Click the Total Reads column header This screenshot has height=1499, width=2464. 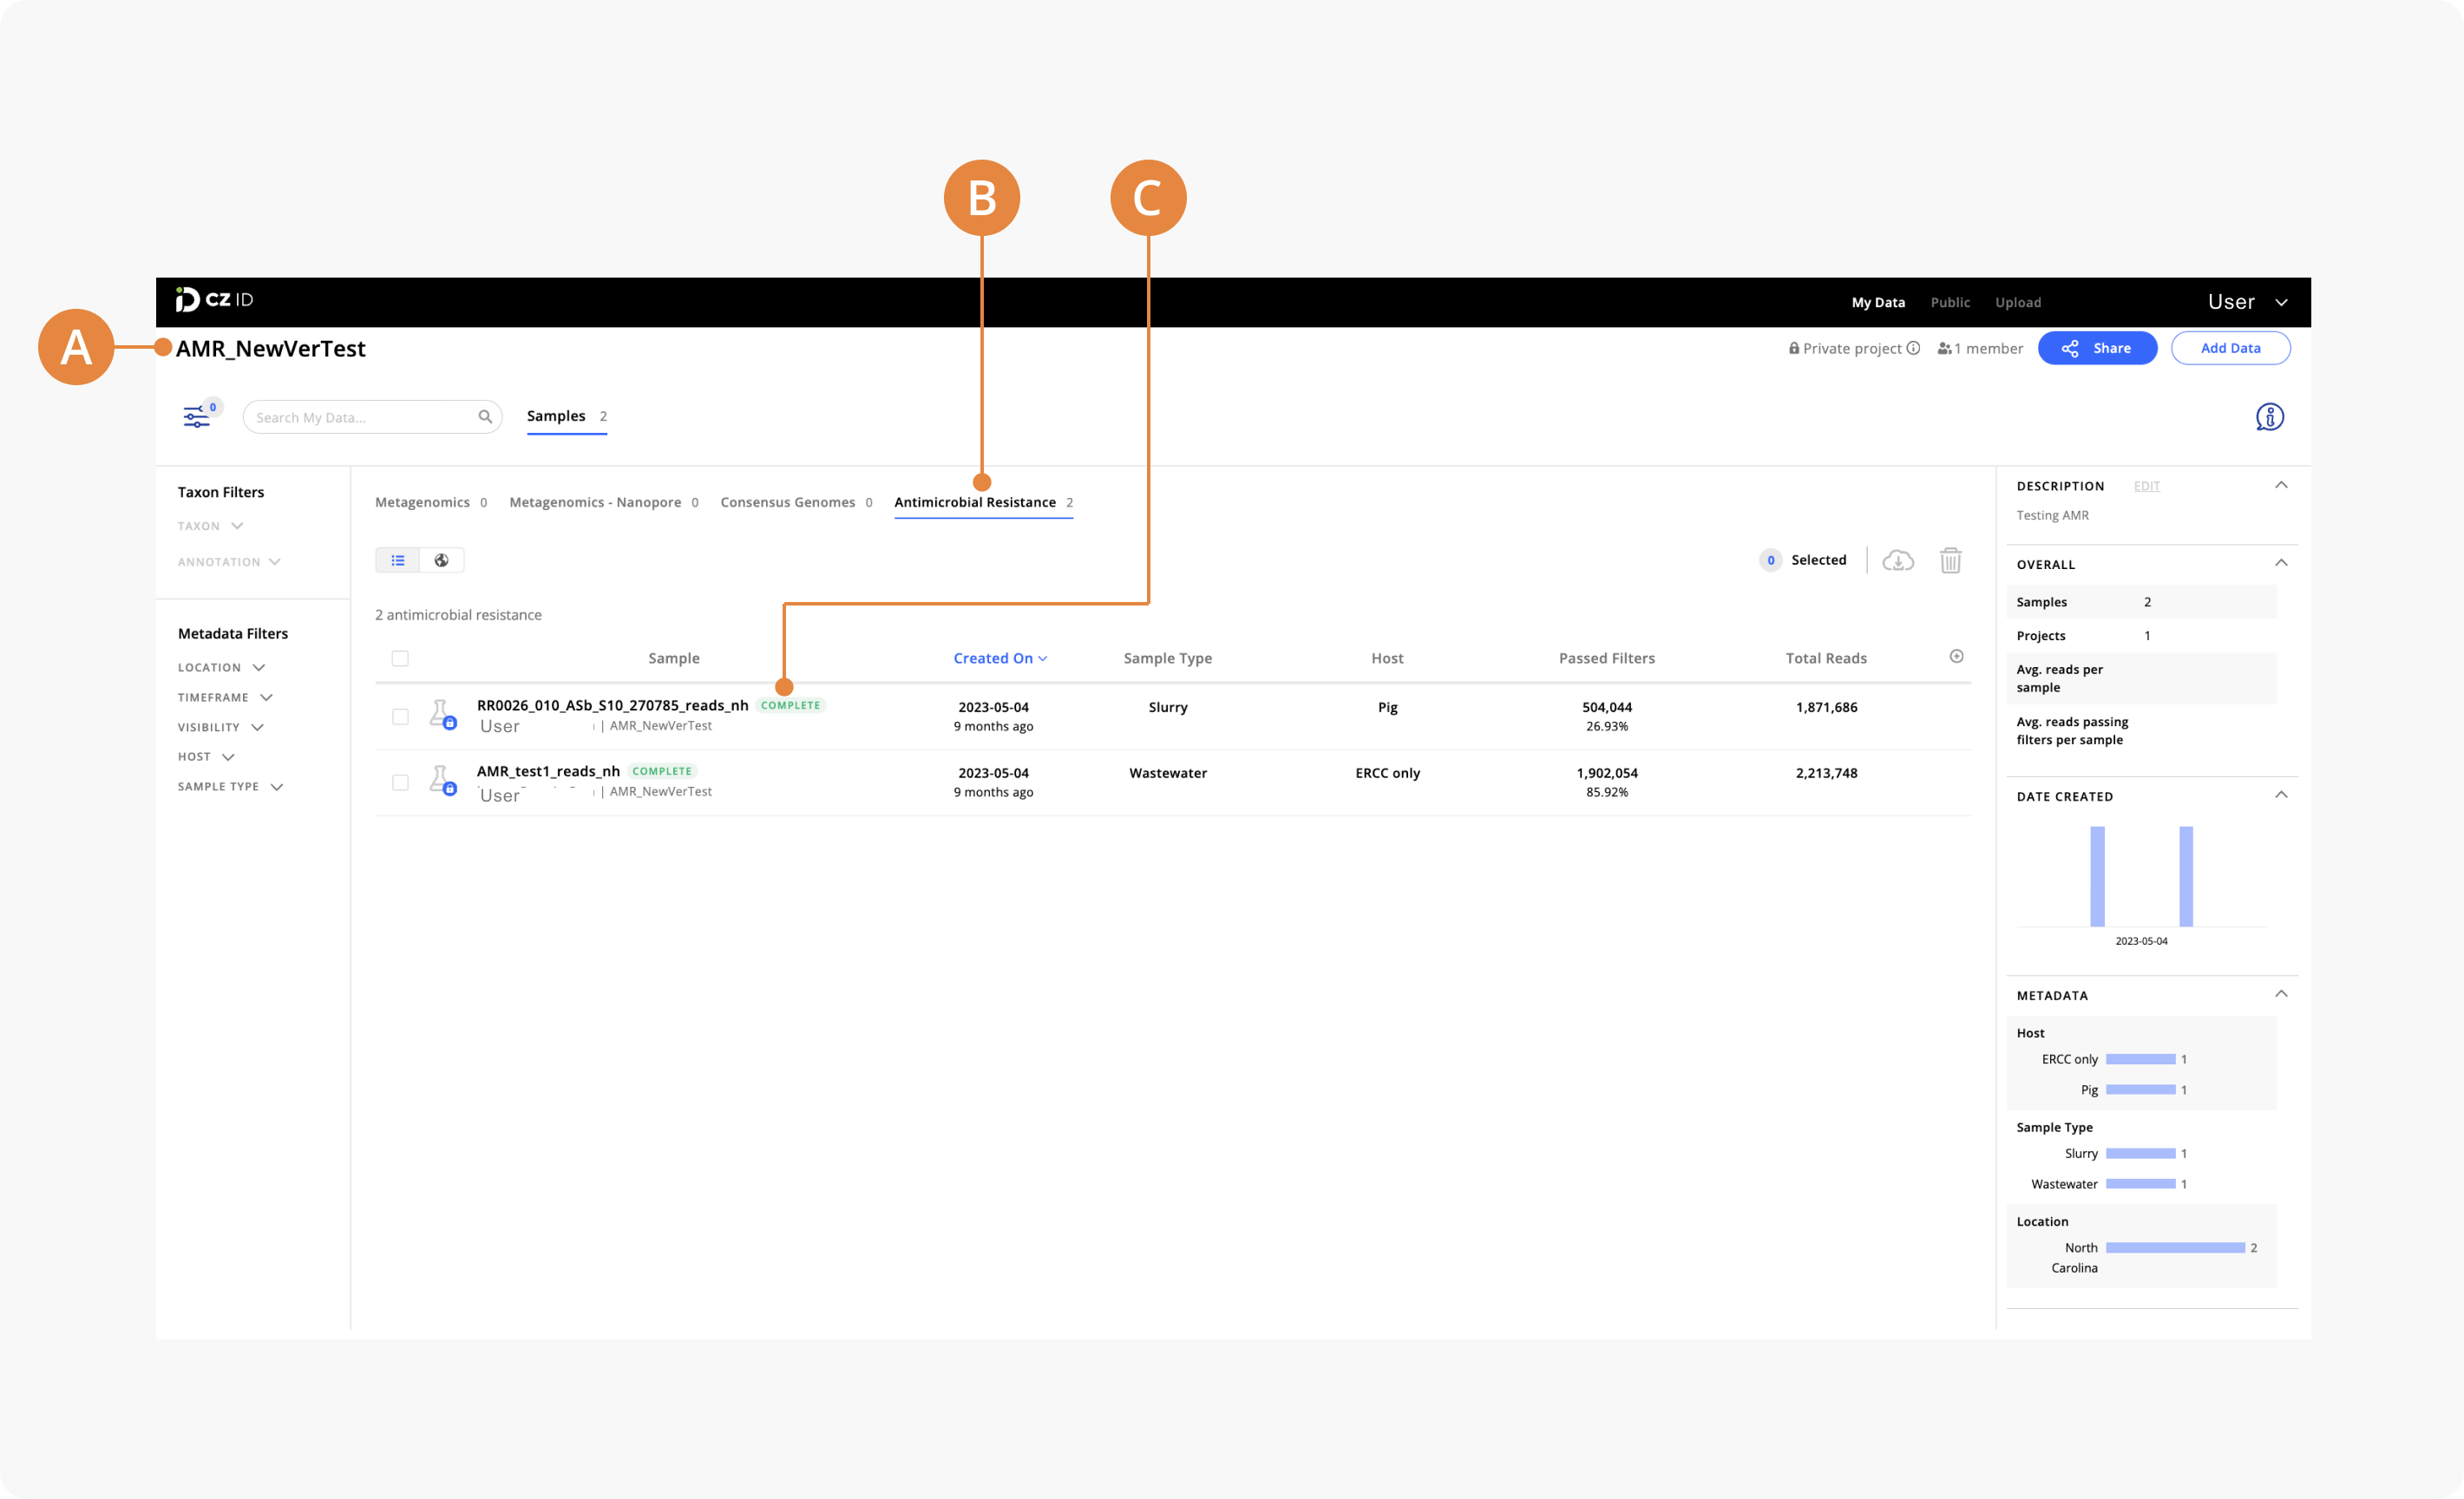pyautogui.click(x=1826, y=658)
